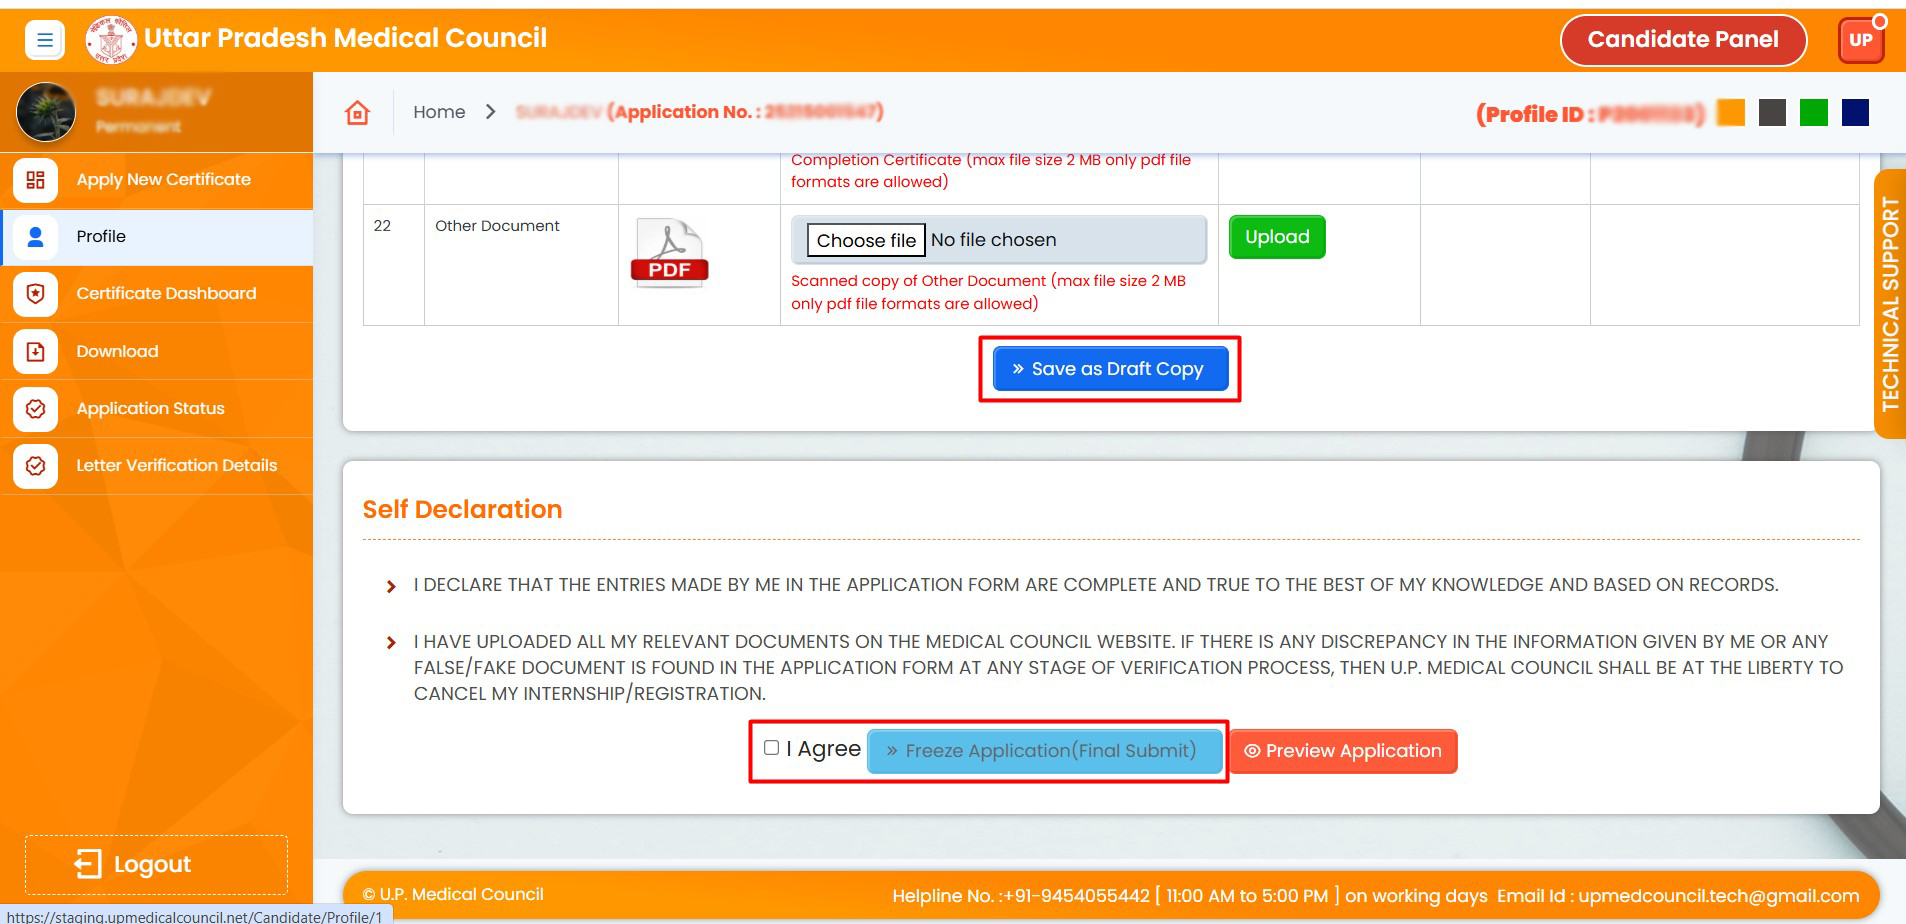Select the green theme color swatch
The width and height of the screenshot is (1906, 924).
tap(1813, 113)
